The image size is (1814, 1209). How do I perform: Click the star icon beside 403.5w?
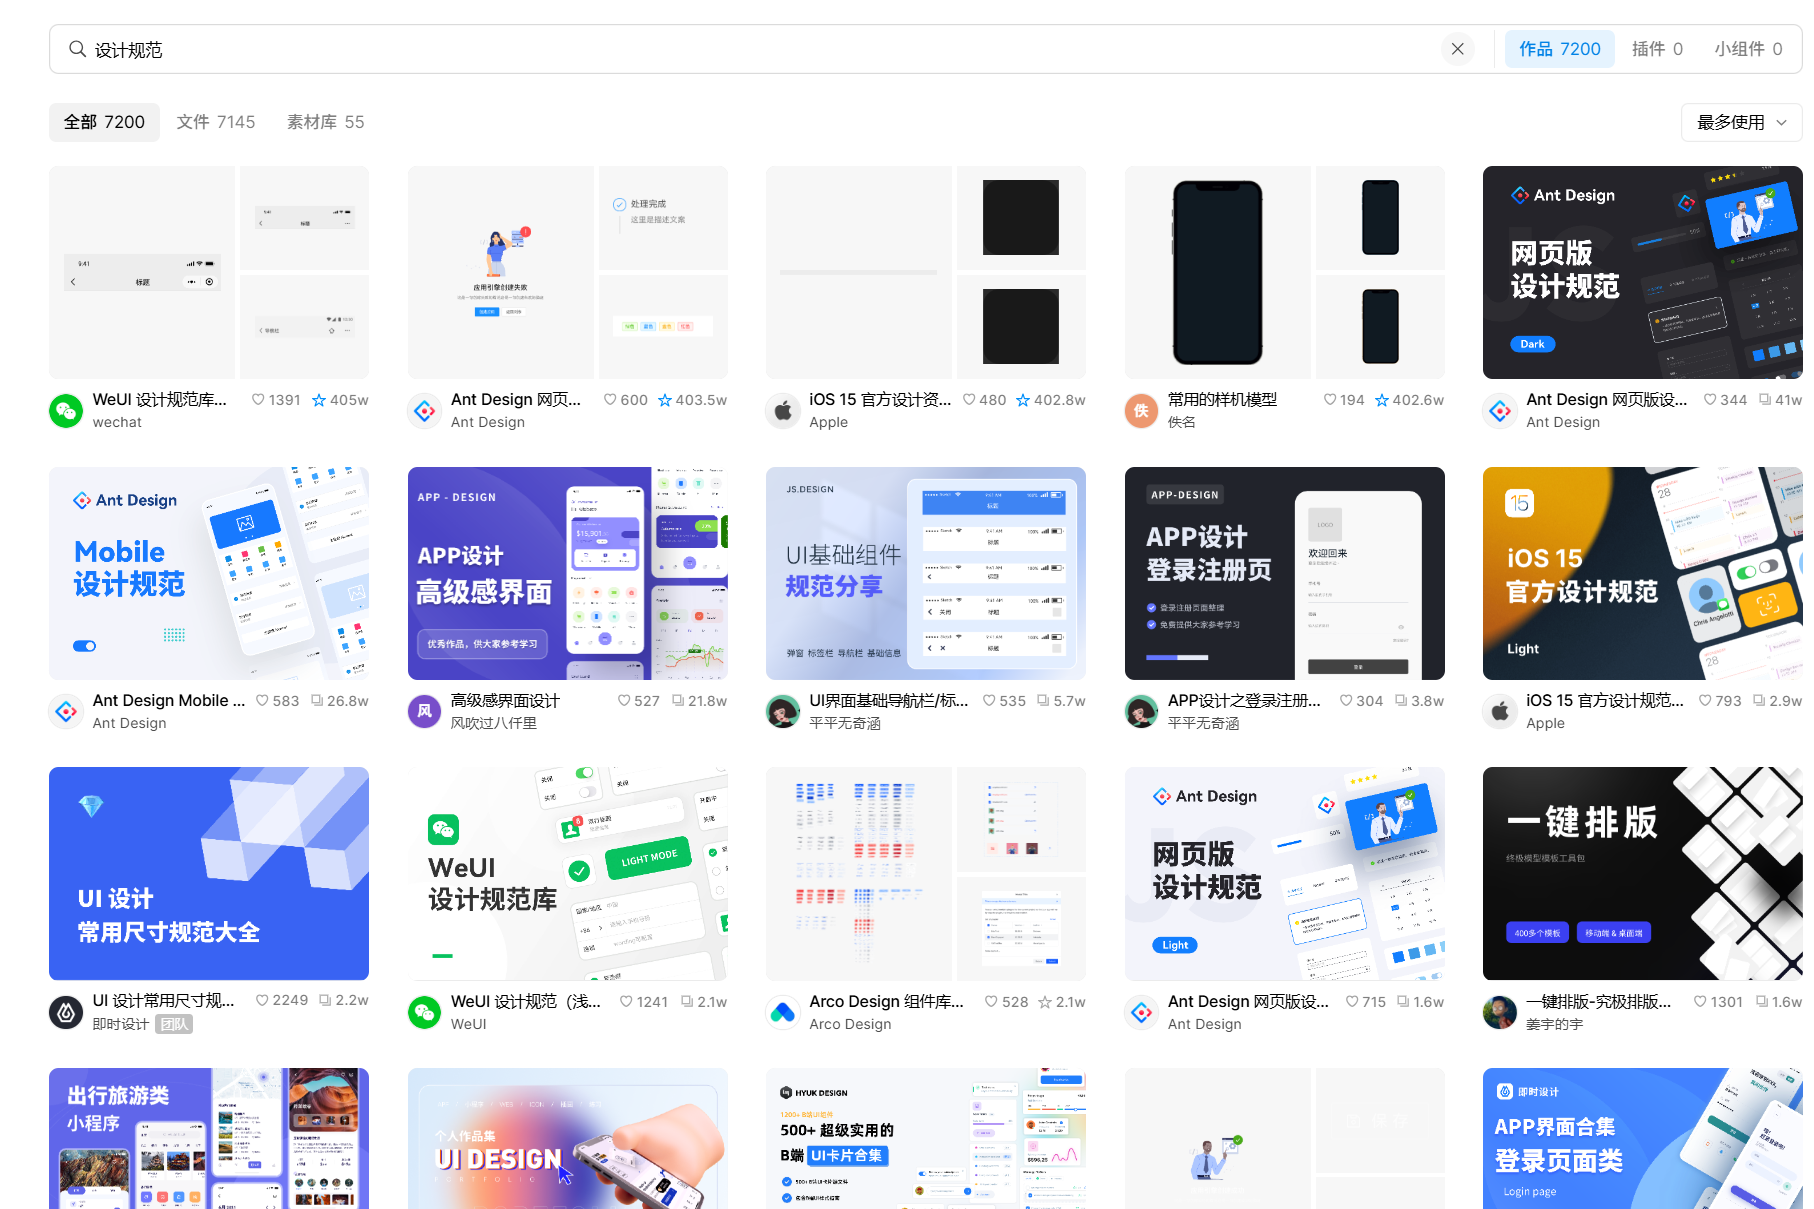[665, 400]
